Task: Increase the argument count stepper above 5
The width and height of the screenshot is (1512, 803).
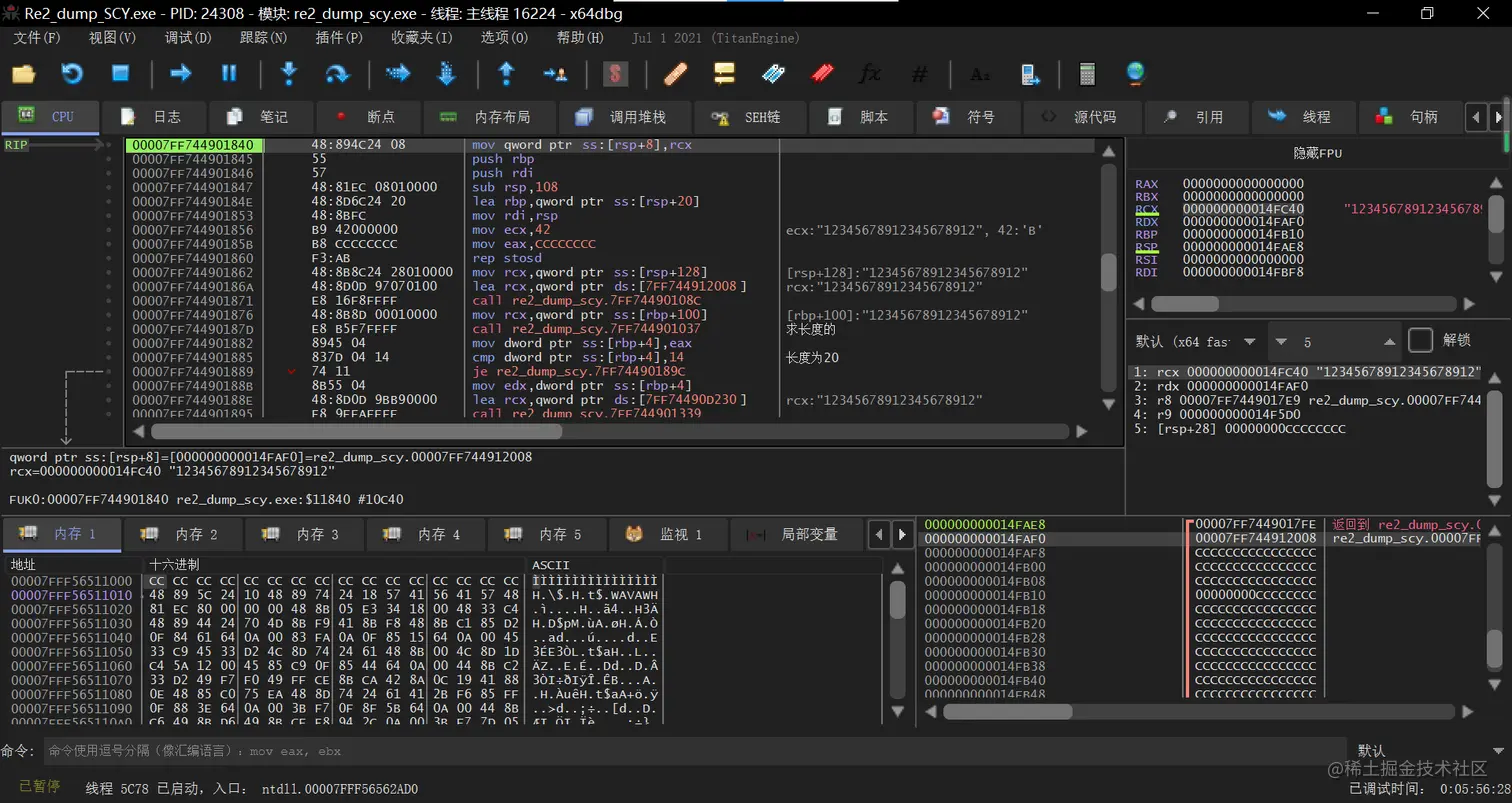Action: [1390, 341]
